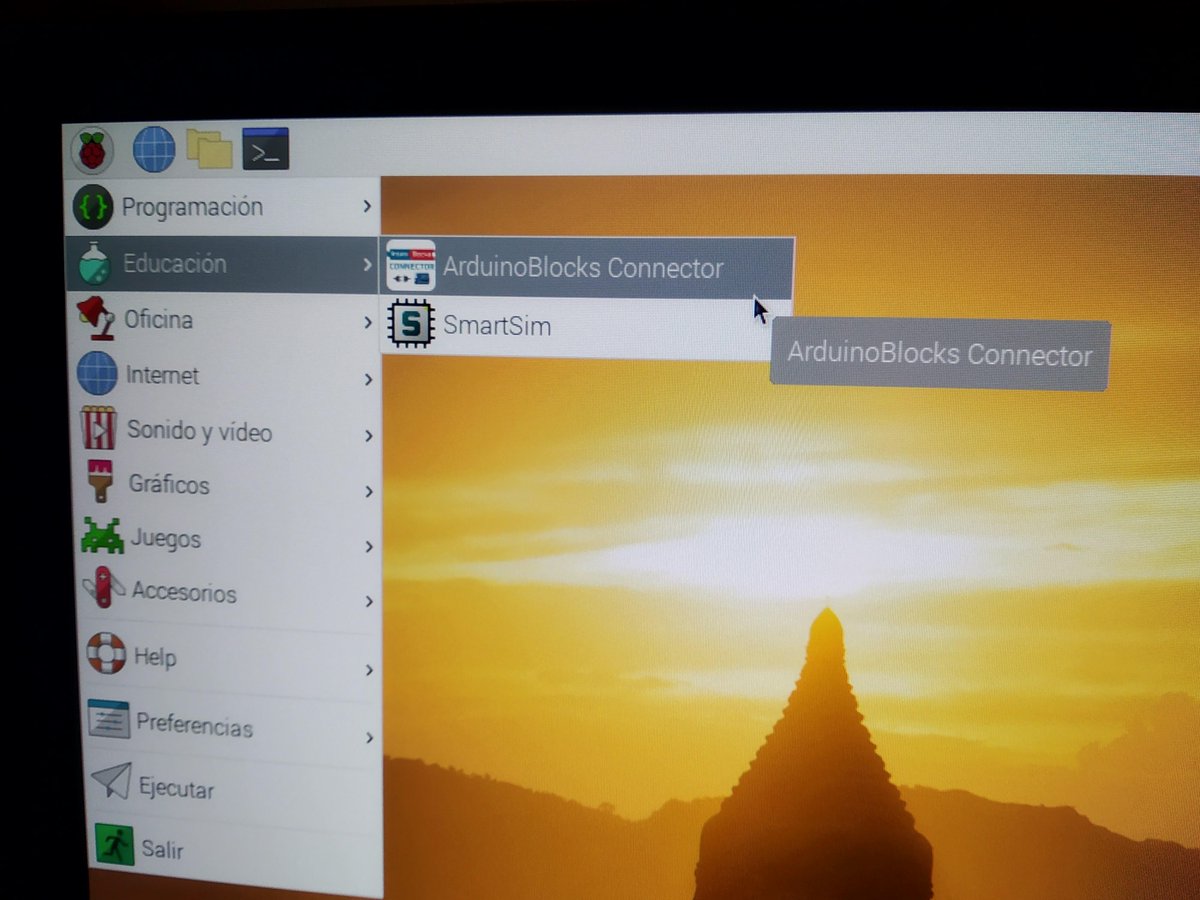Open the Oficina menu category
Viewport: 1200px width, 900px height.
tap(223, 321)
